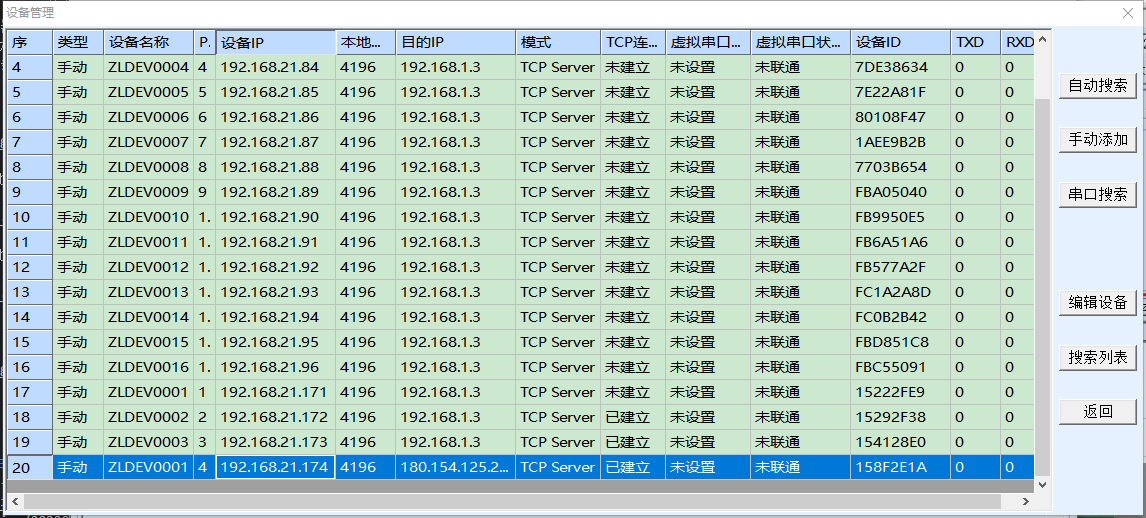Select the cell 192.168.21.173
This screenshot has height=518, width=1146.
(276, 442)
